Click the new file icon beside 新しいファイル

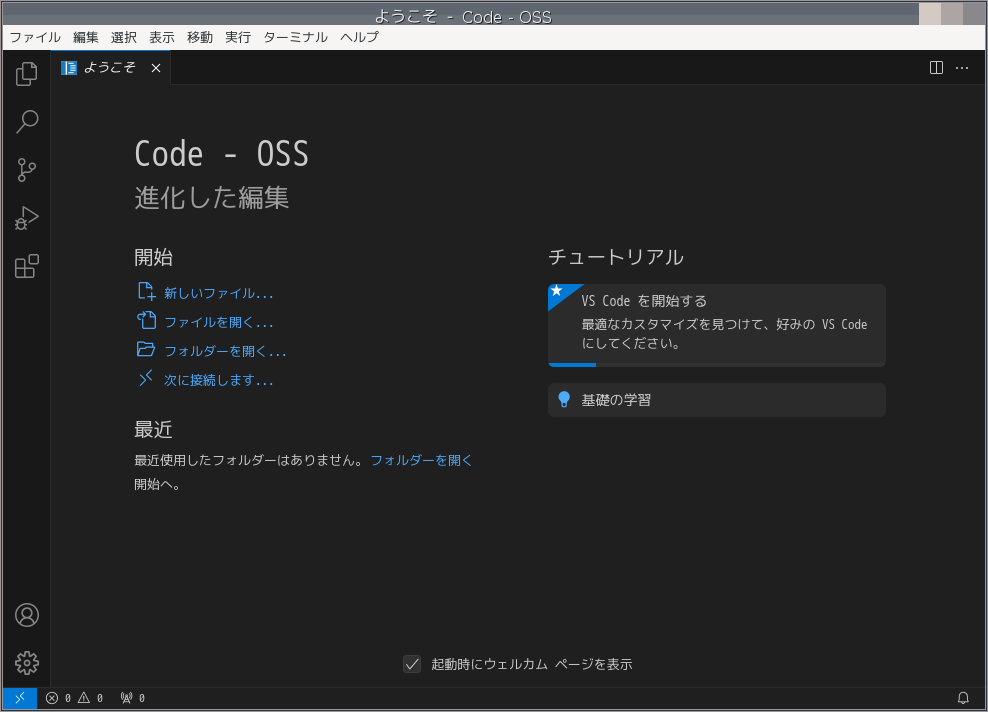146,291
